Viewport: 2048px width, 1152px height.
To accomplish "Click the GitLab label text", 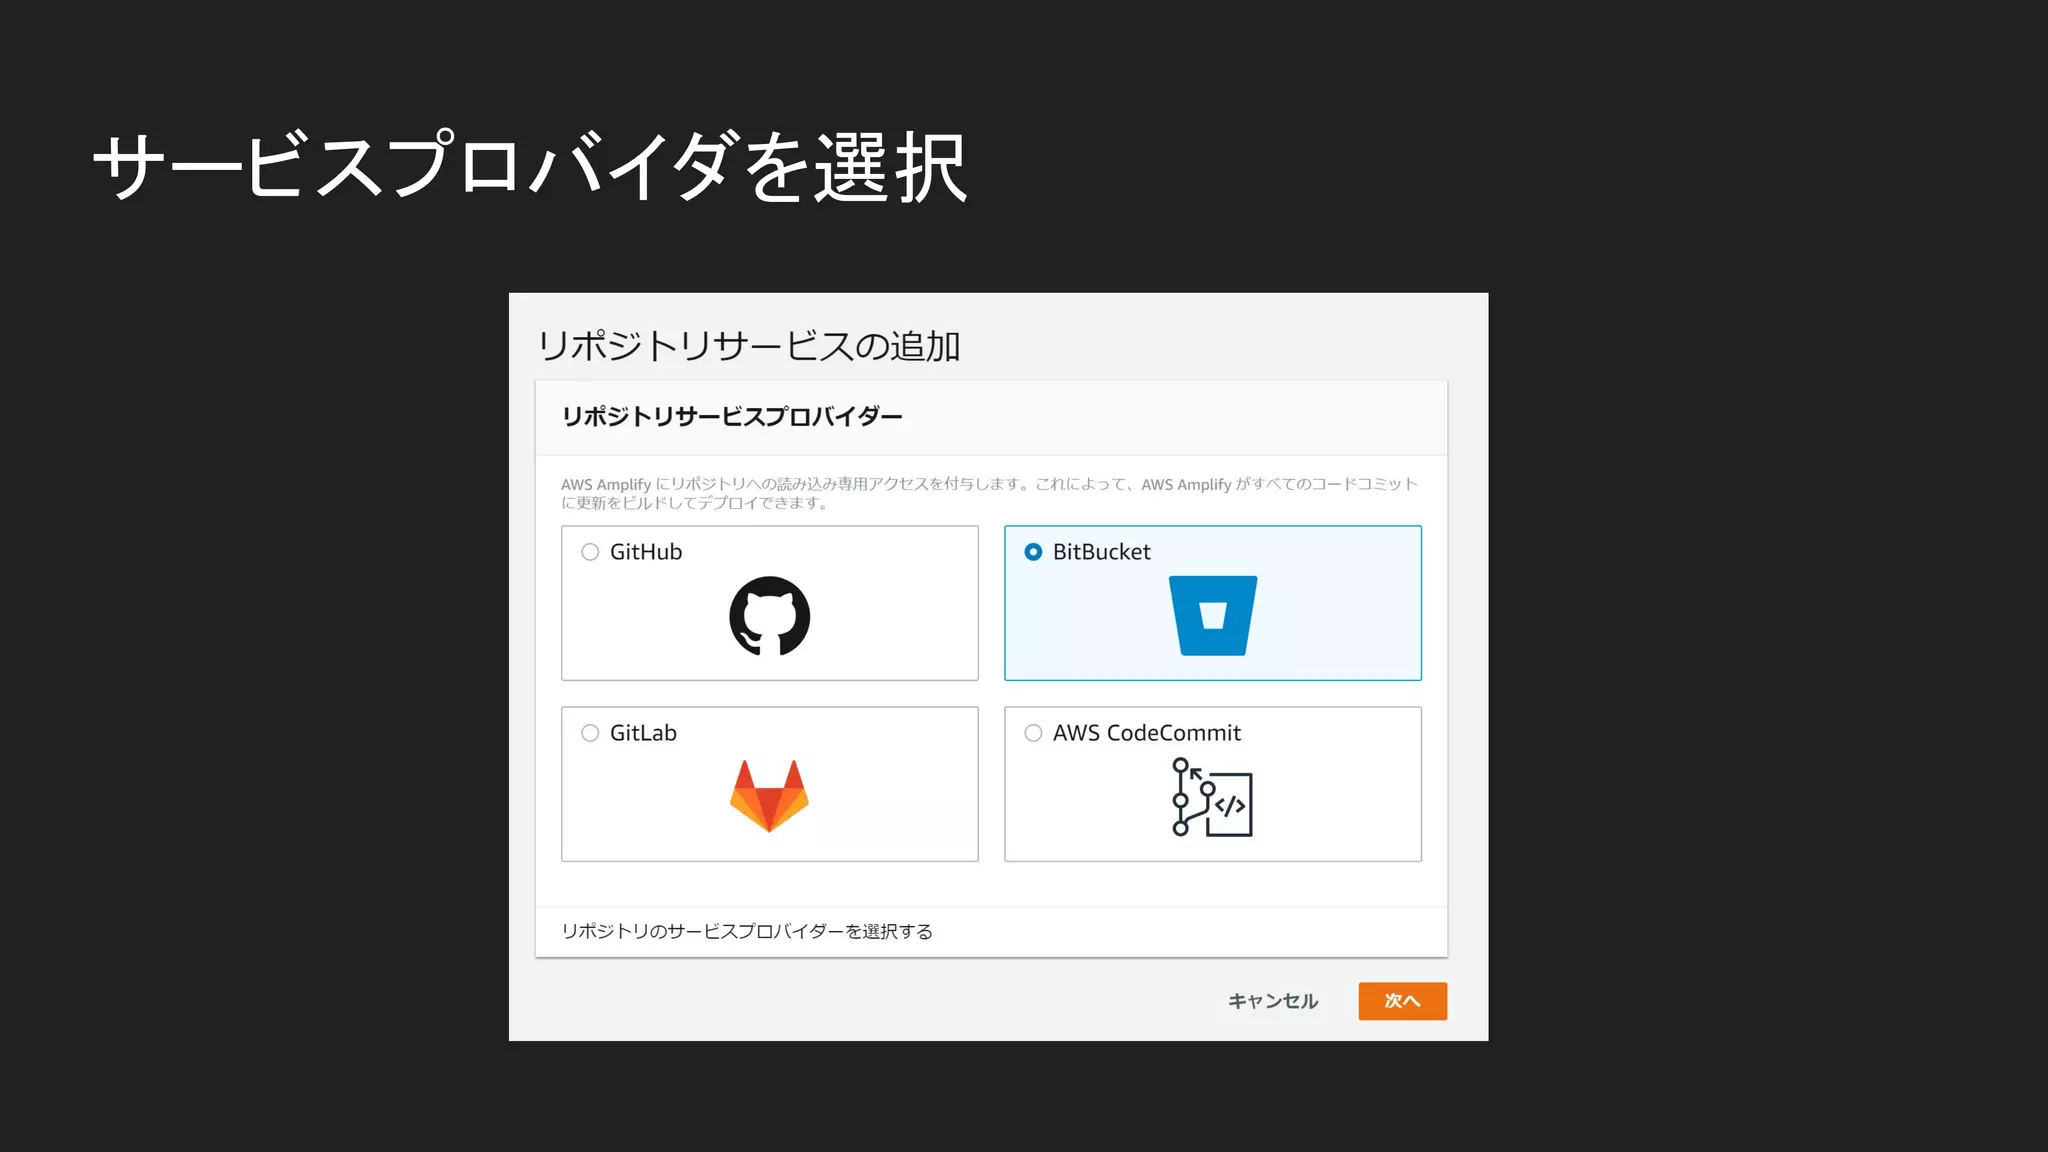I will coord(643,733).
